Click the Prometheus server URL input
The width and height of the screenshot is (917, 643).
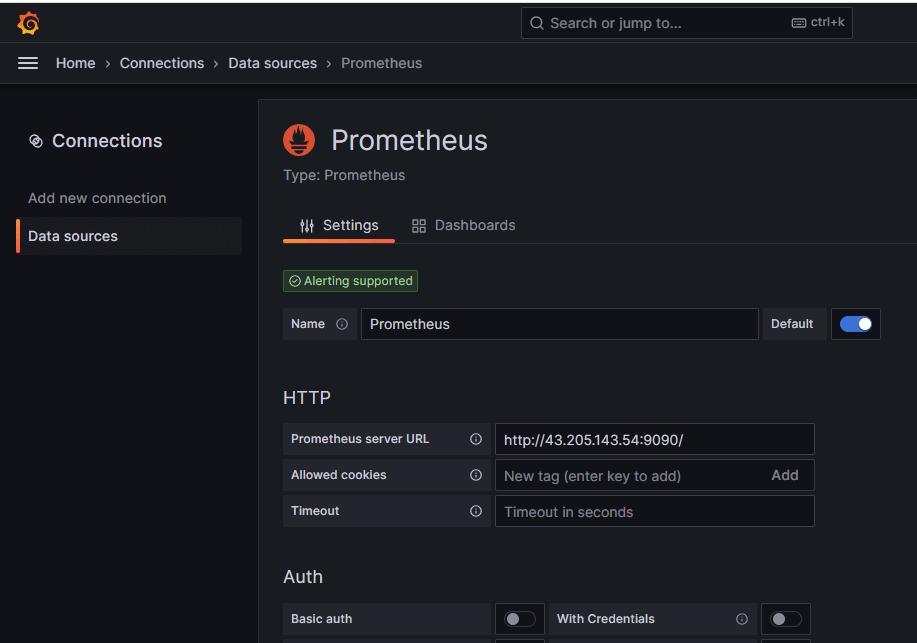654,439
